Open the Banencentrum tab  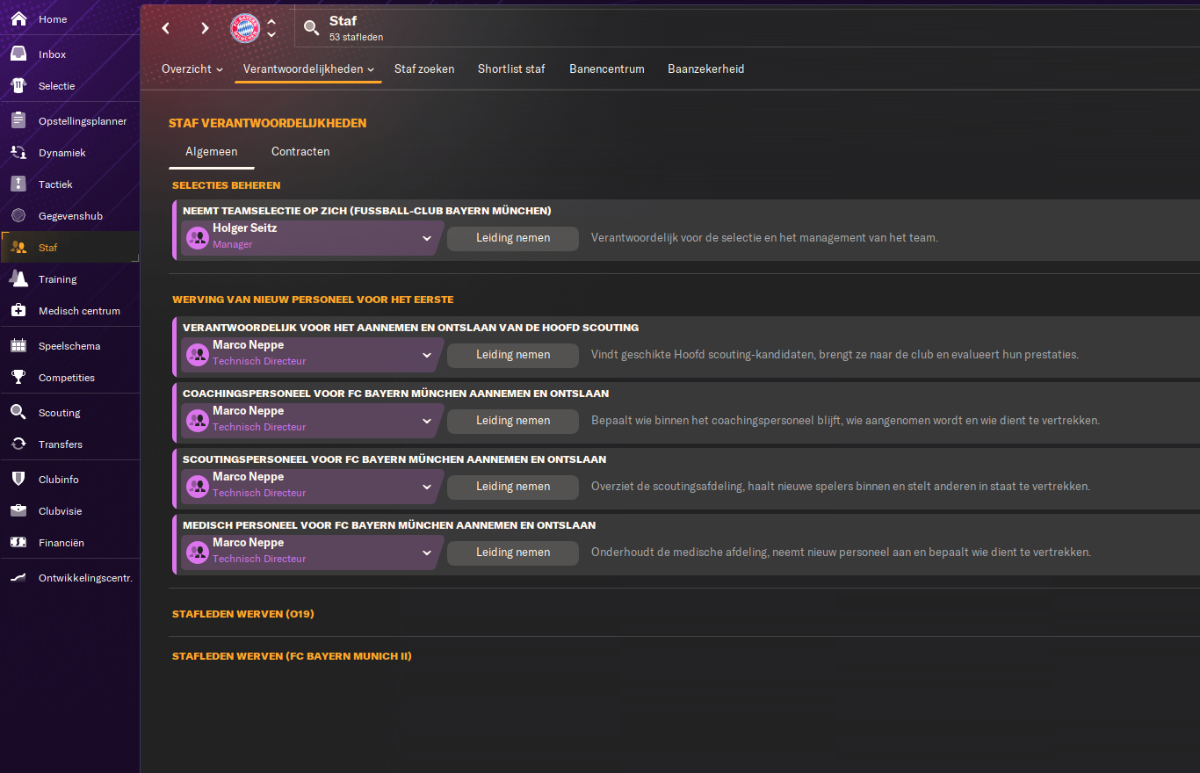tap(607, 69)
